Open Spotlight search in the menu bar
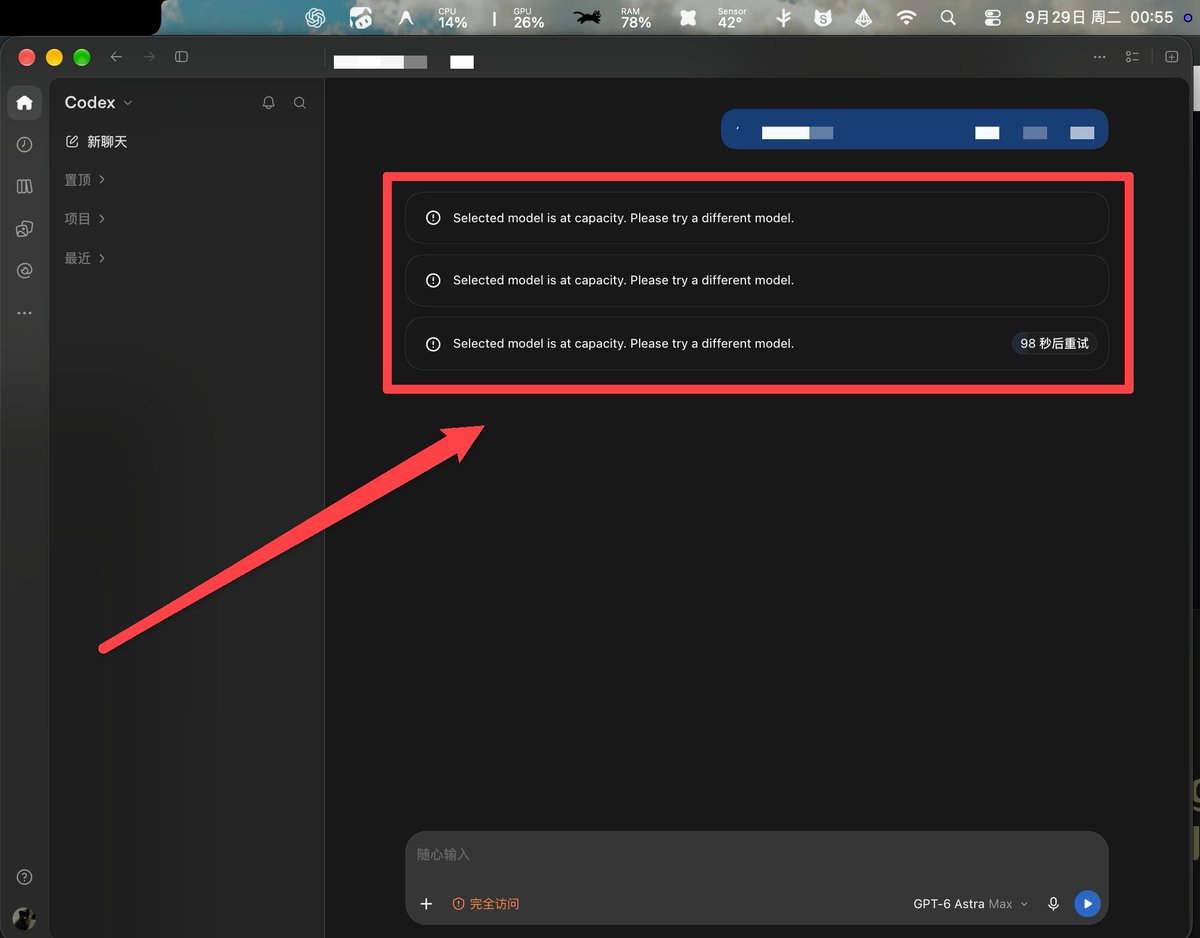The height and width of the screenshot is (938, 1200). [x=948, y=17]
